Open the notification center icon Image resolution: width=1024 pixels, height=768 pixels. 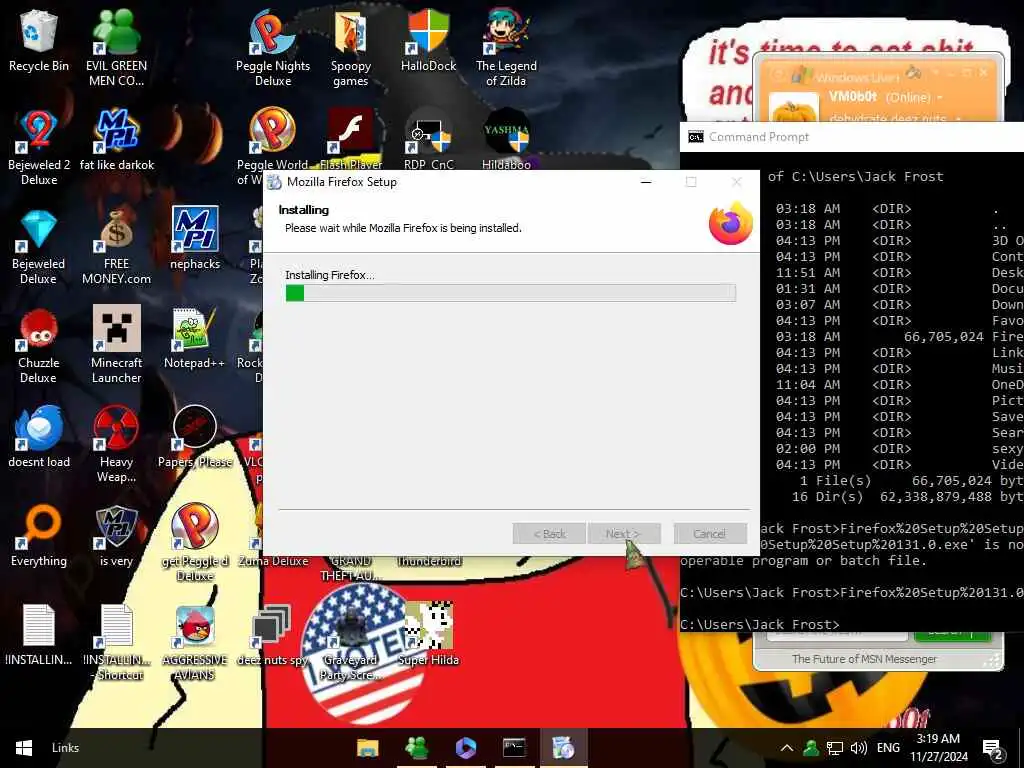click(x=992, y=749)
